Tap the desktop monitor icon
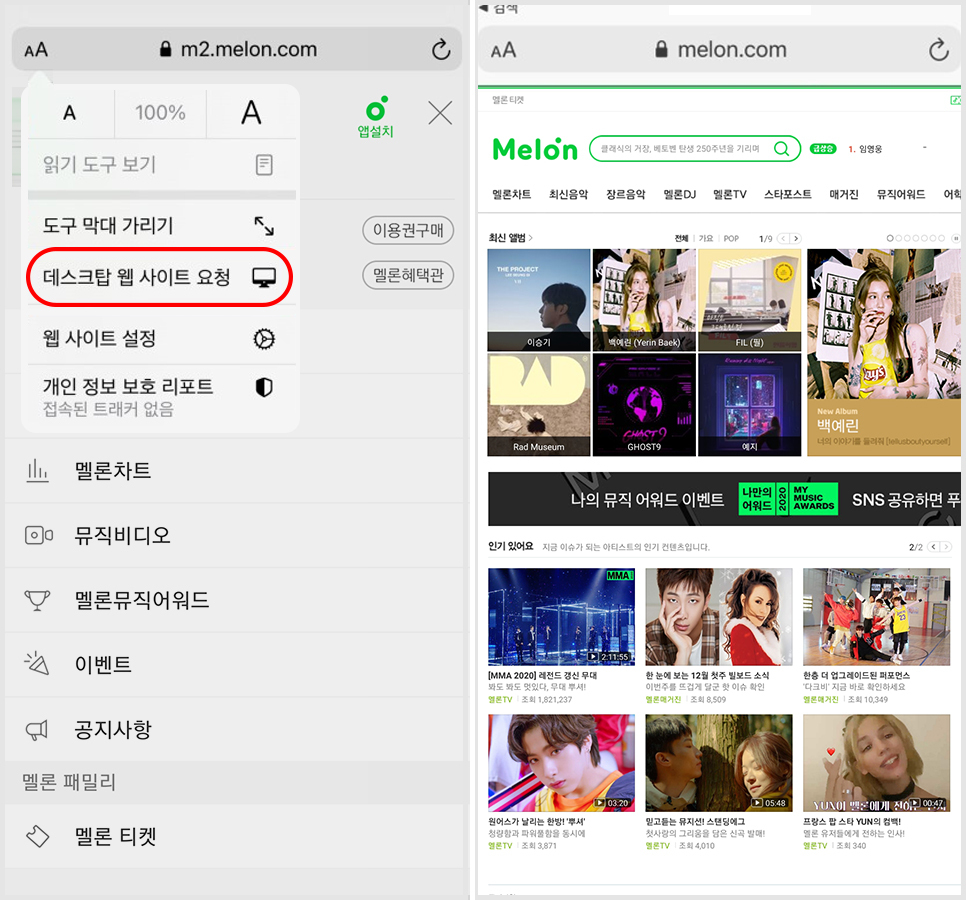Viewport: 966px width, 900px height. coord(264,278)
